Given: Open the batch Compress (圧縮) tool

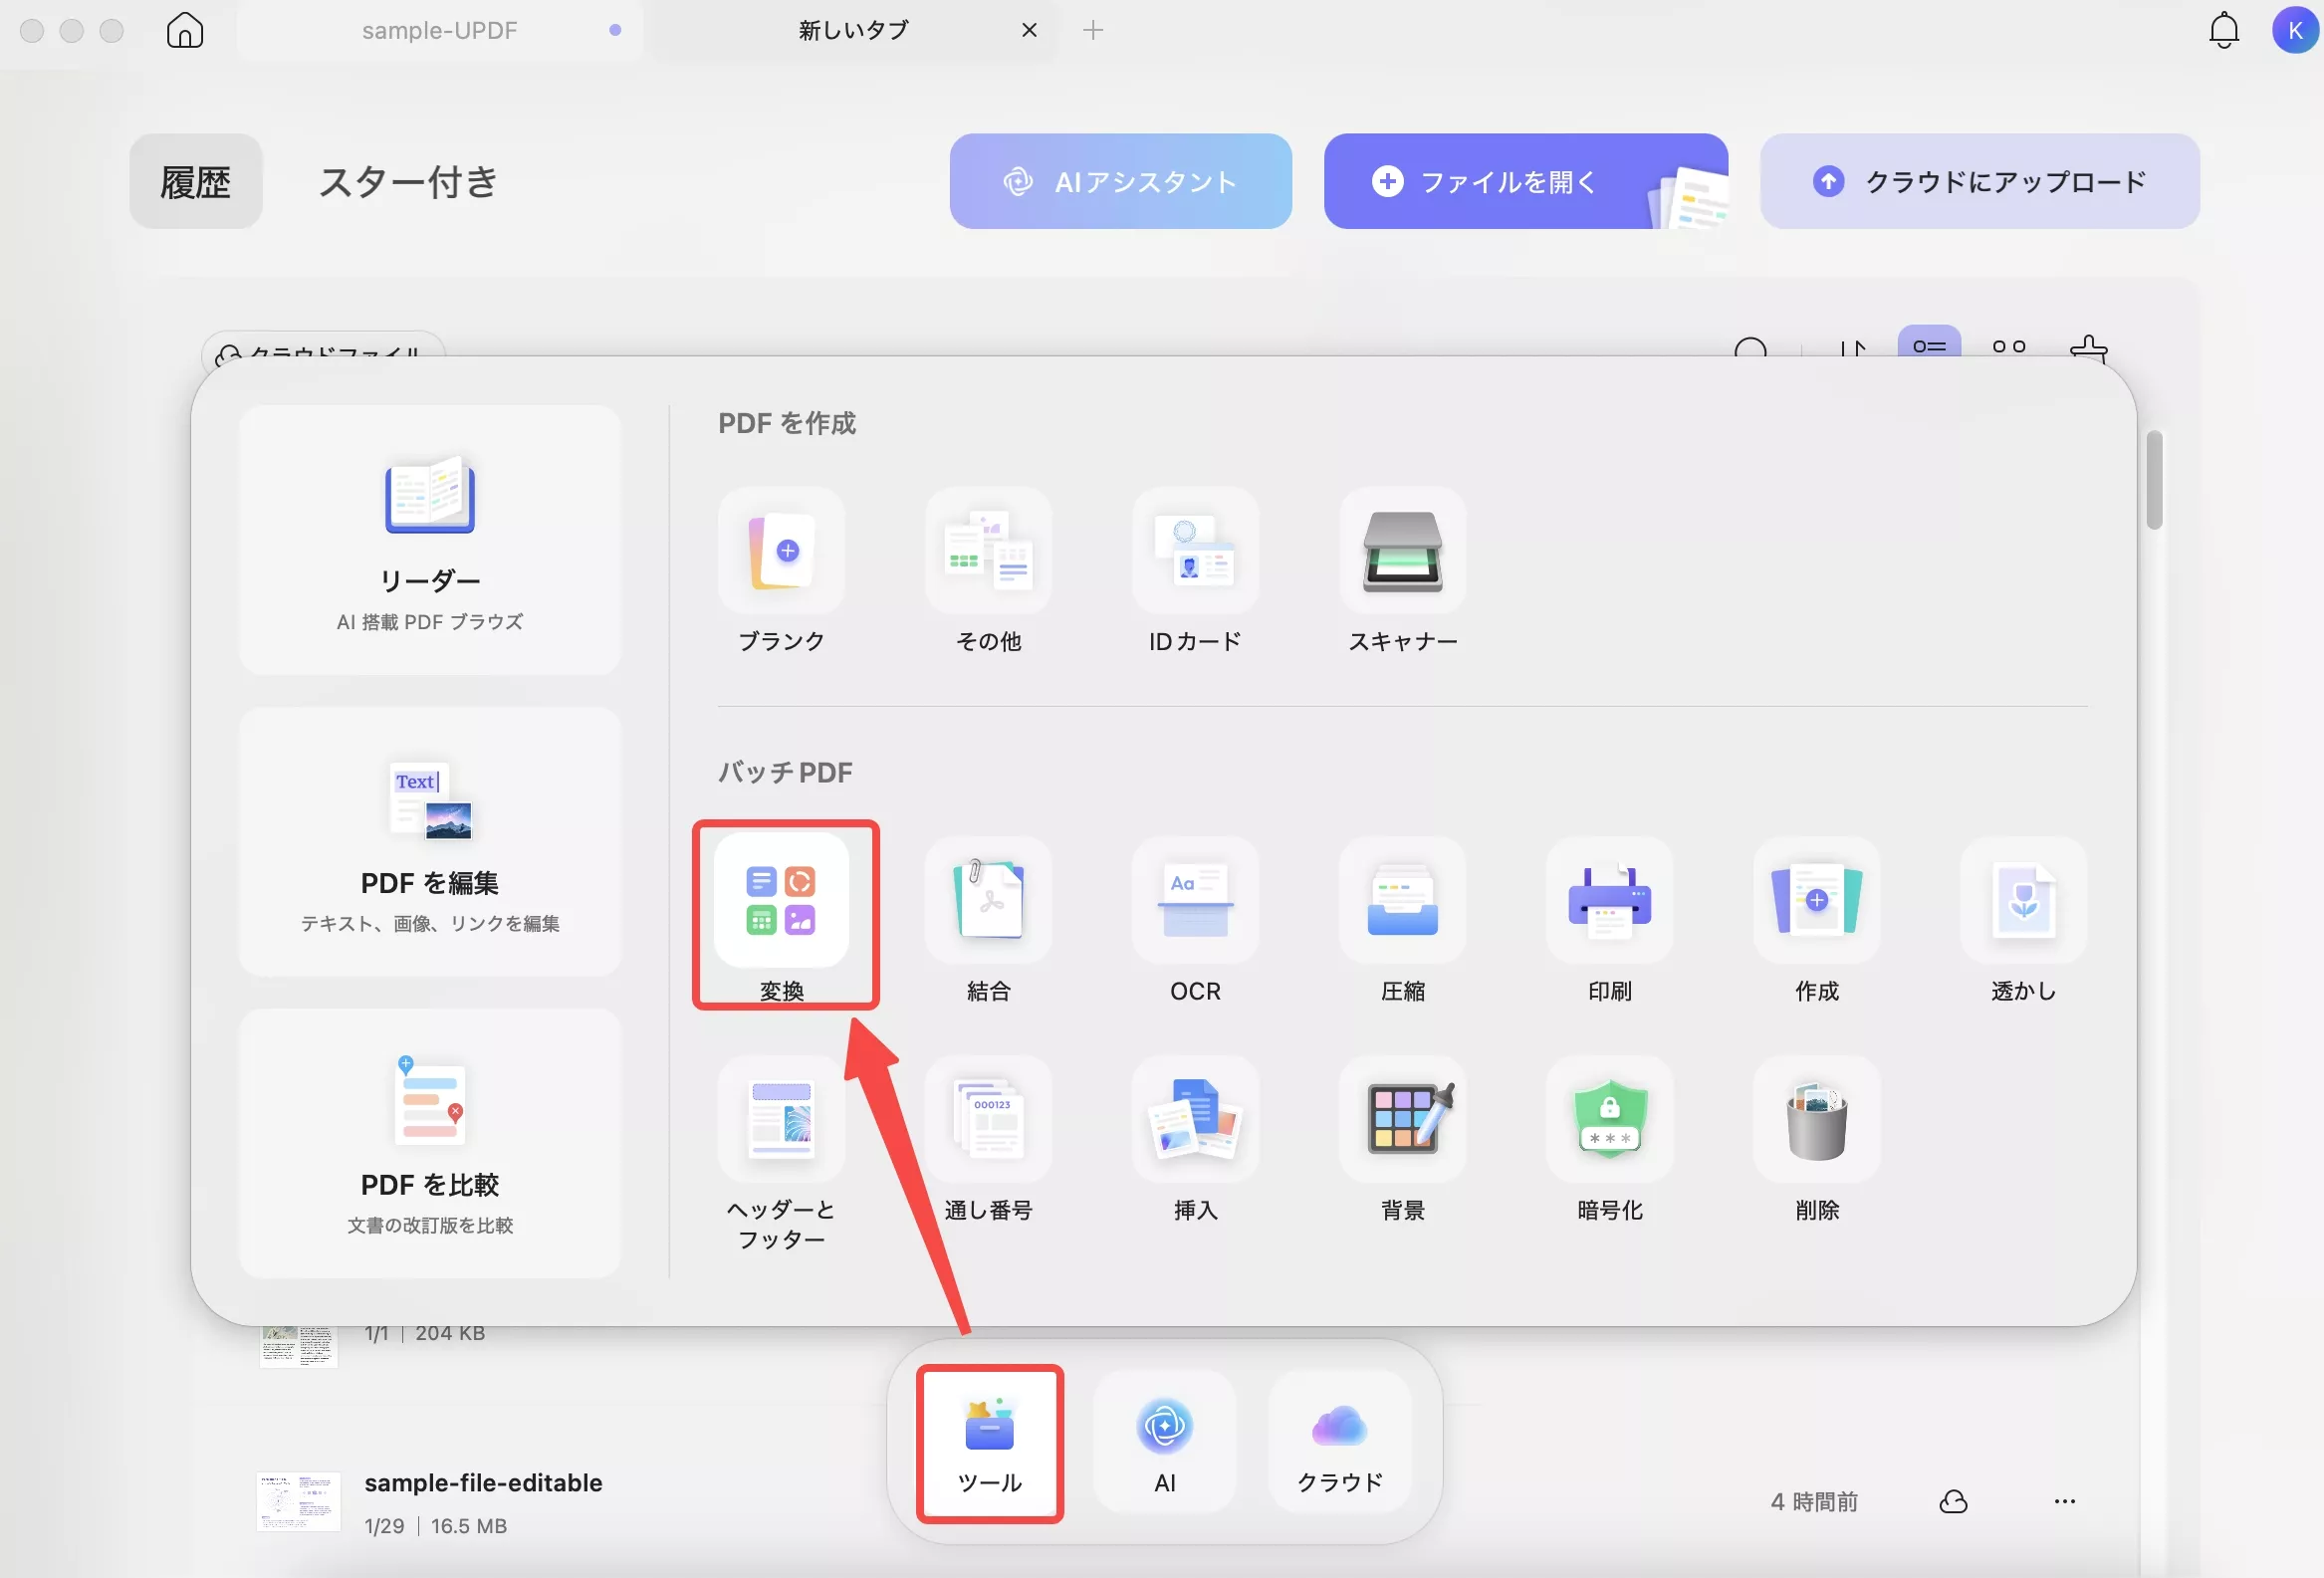Looking at the screenshot, I should click(1402, 901).
